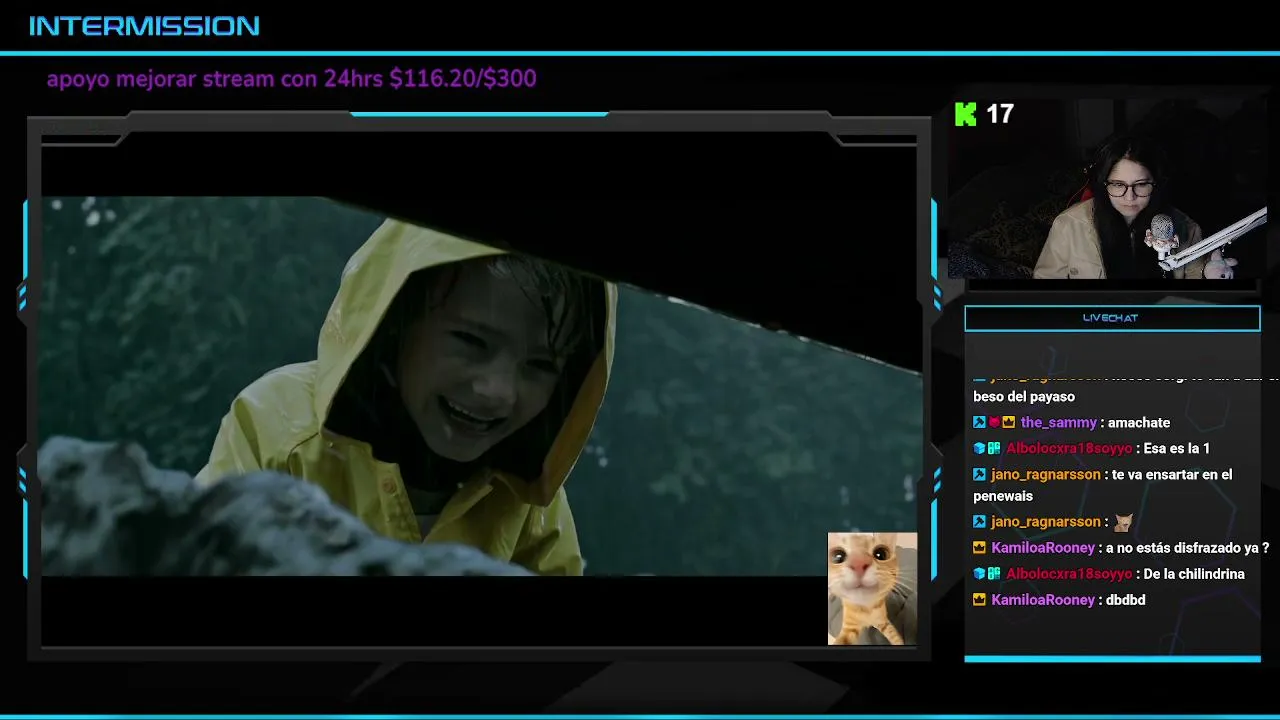
Task: Click the moderator badge on the "te va ensartar" message
Action: [x=979, y=475]
